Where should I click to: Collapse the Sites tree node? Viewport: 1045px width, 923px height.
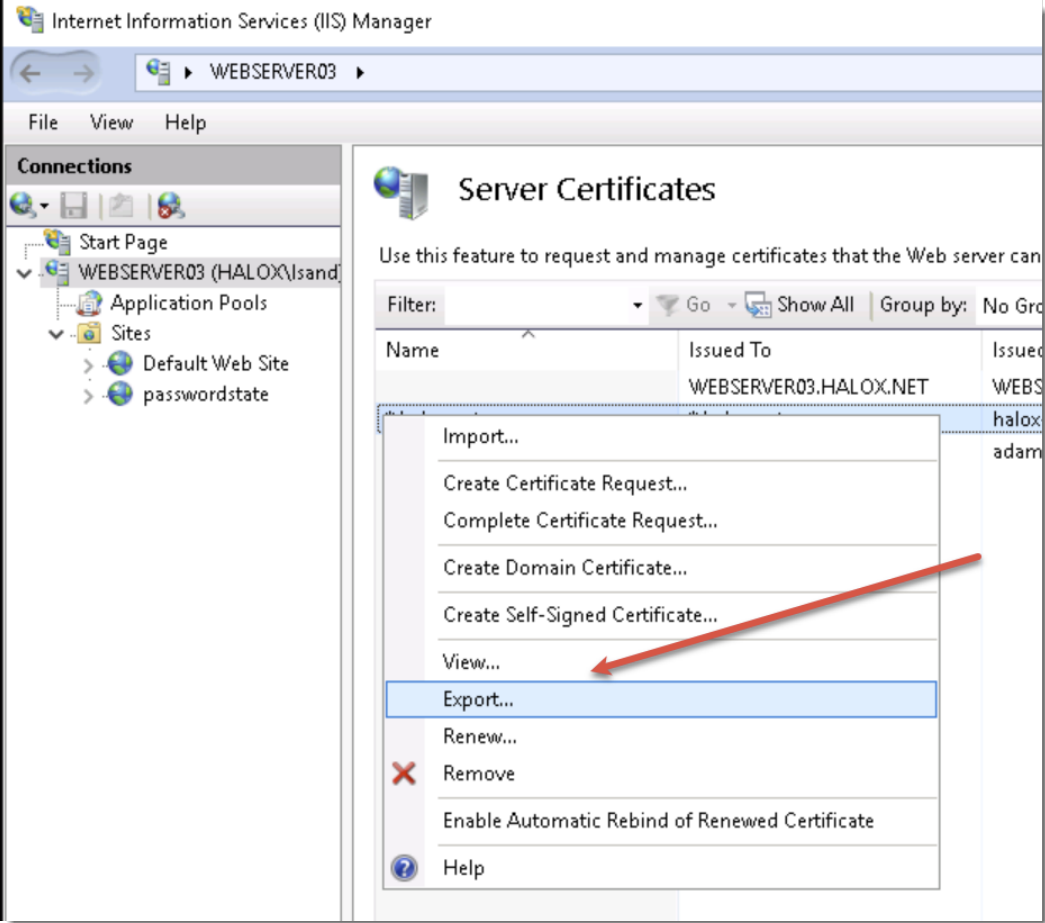(57, 333)
